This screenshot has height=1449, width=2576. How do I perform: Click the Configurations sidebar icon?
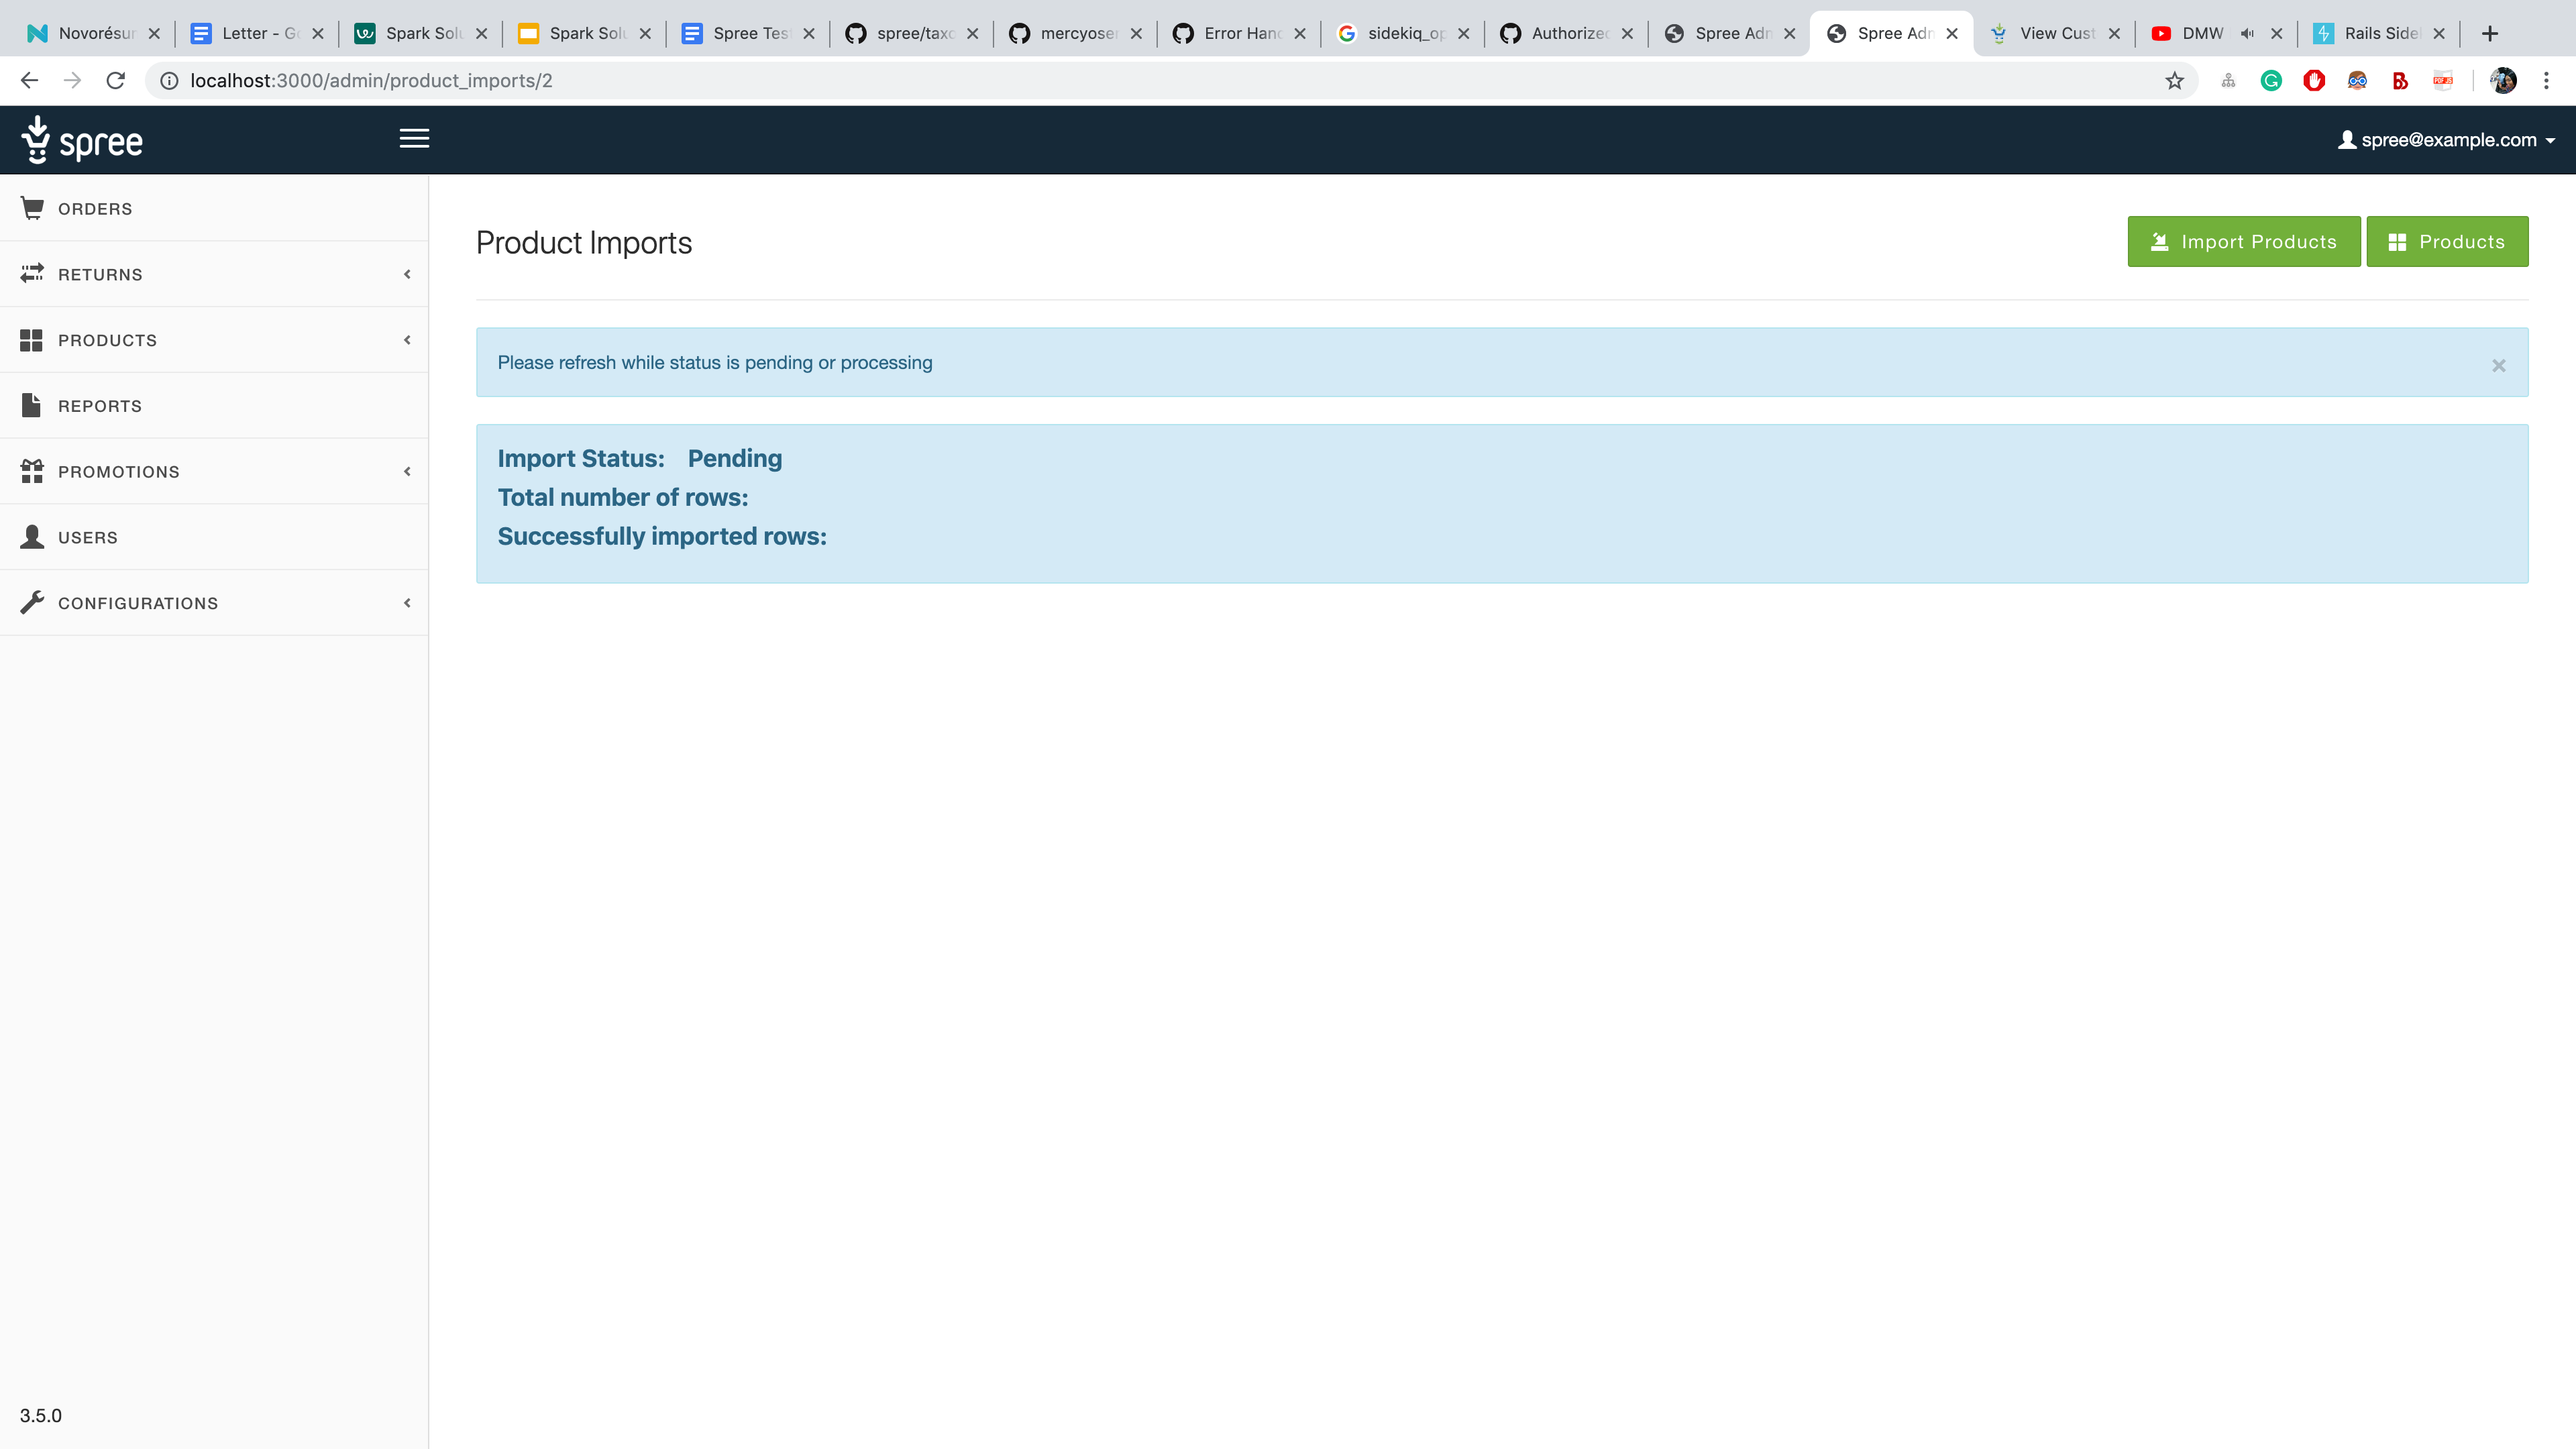pyautogui.click(x=34, y=602)
